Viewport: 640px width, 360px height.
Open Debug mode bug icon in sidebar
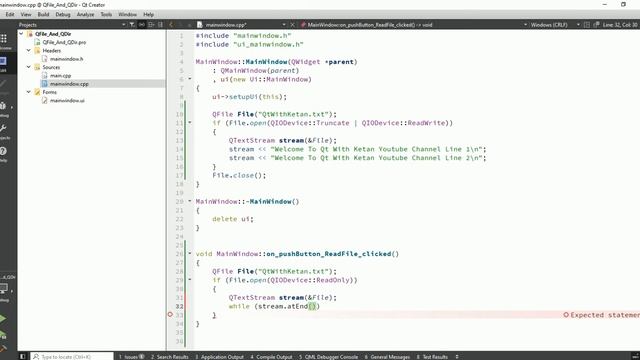pos(3,106)
